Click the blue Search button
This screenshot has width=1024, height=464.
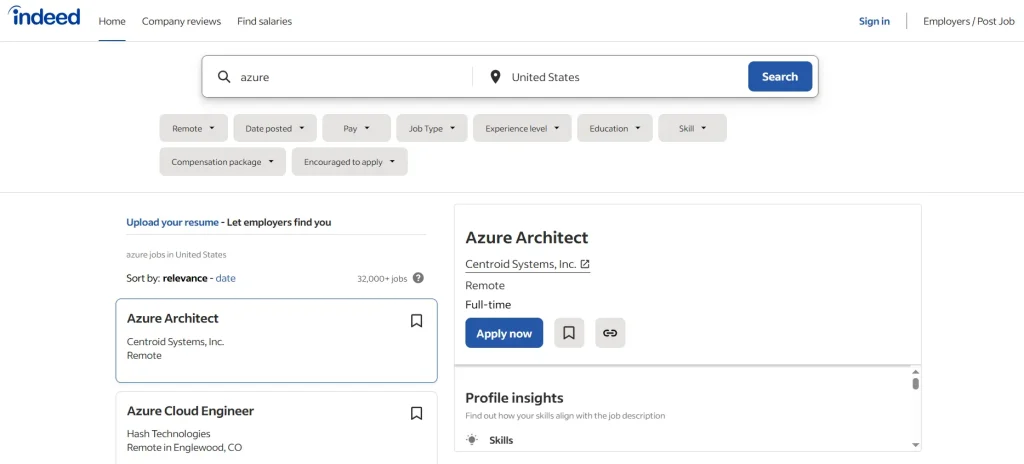[x=780, y=76]
